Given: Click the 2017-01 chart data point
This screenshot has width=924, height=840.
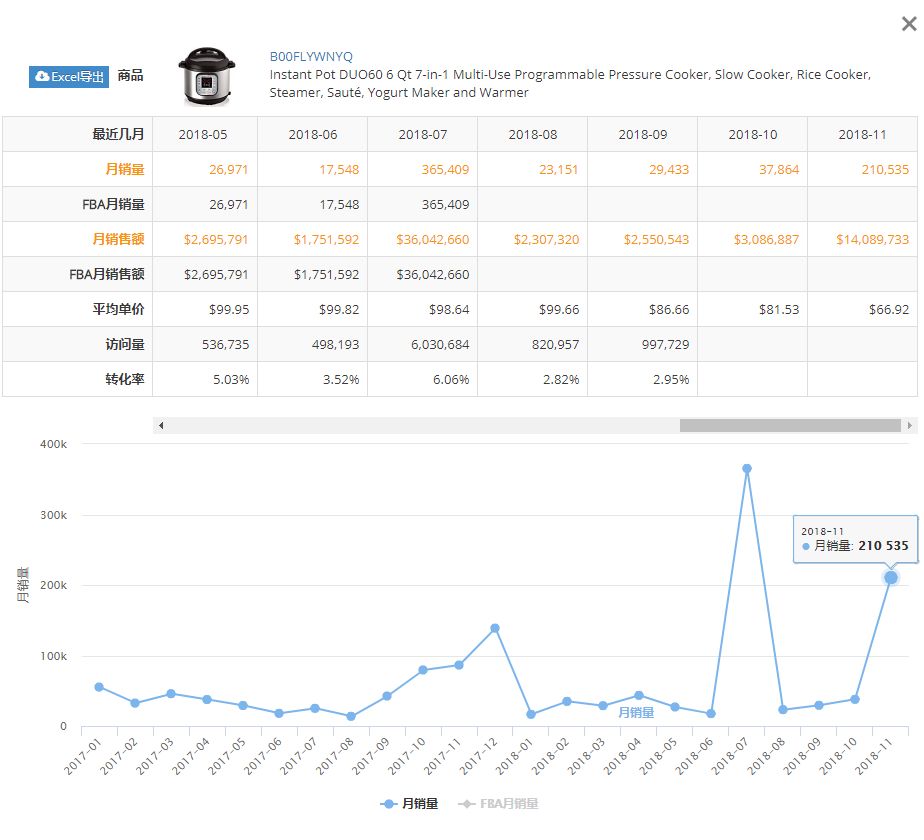Looking at the screenshot, I should click(99, 687).
